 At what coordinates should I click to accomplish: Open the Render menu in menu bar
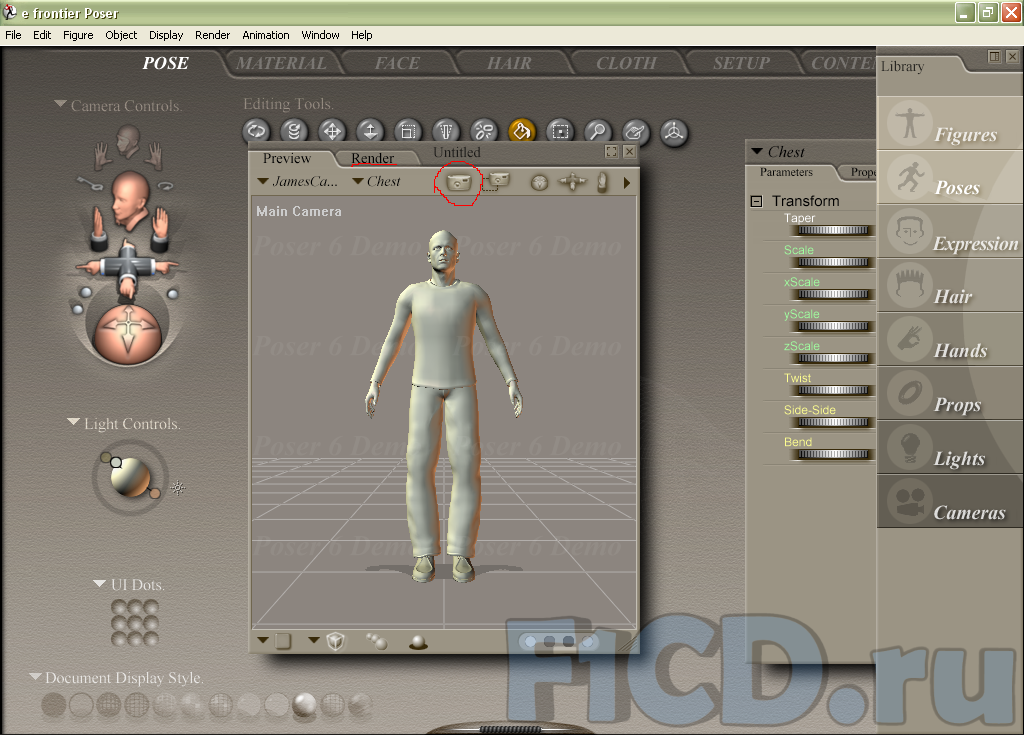pyautogui.click(x=212, y=35)
